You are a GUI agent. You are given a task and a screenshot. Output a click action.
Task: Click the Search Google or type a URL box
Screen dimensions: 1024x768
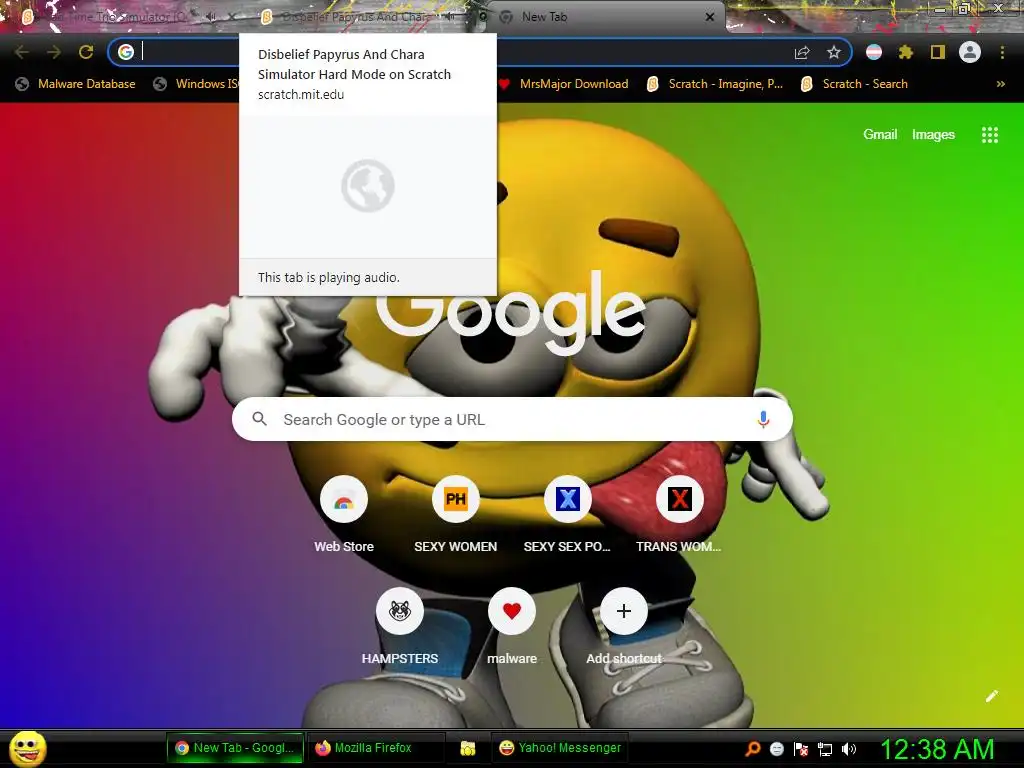point(513,419)
